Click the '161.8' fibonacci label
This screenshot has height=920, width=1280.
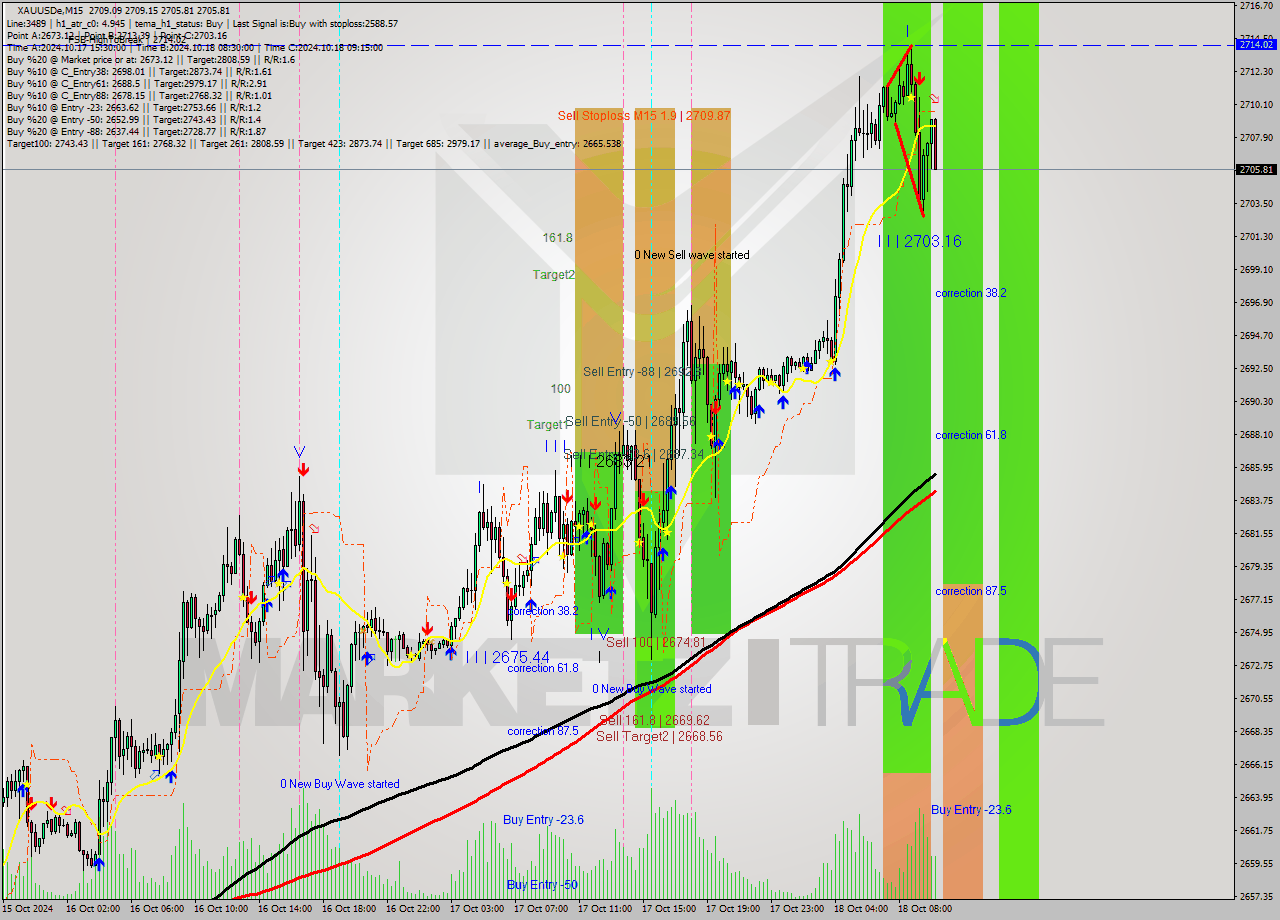tap(557, 238)
